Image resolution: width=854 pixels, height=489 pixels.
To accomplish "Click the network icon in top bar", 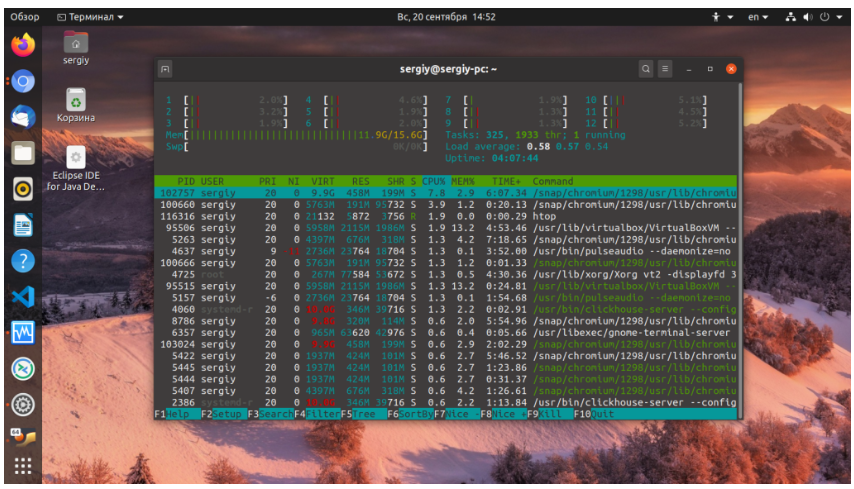I will [790, 17].
